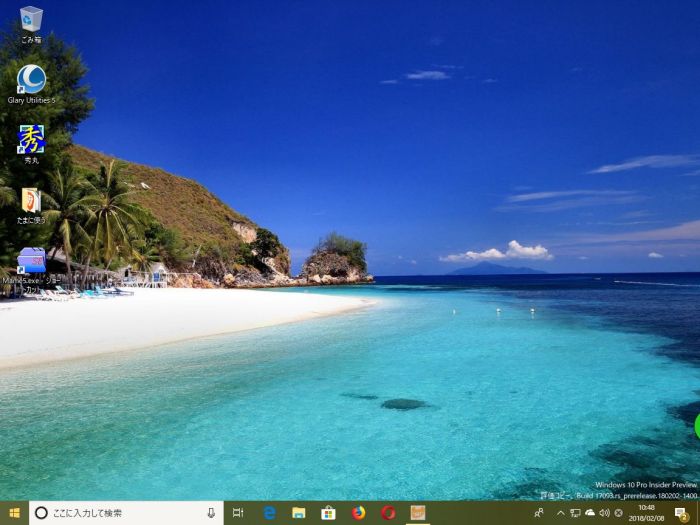Open the Recycle Bin (ごみ箱) desktop icon
This screenshot has height=525, width=700.
coord(31,19)
